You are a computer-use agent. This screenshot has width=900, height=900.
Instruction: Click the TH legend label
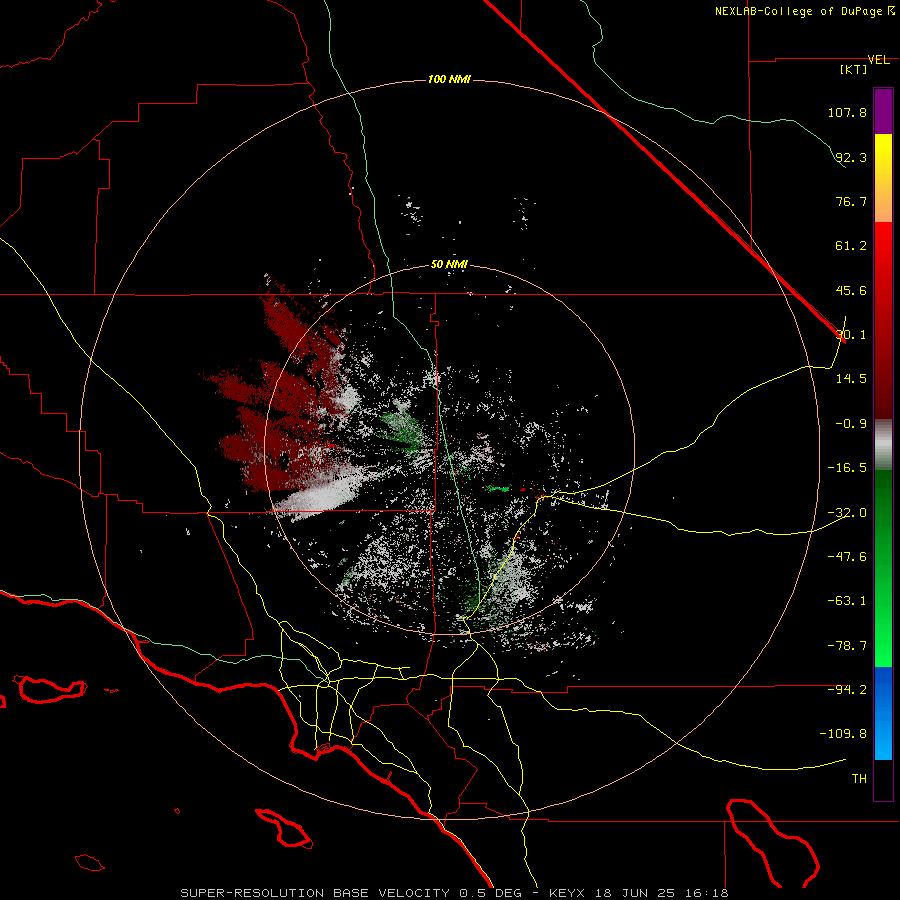859,779
